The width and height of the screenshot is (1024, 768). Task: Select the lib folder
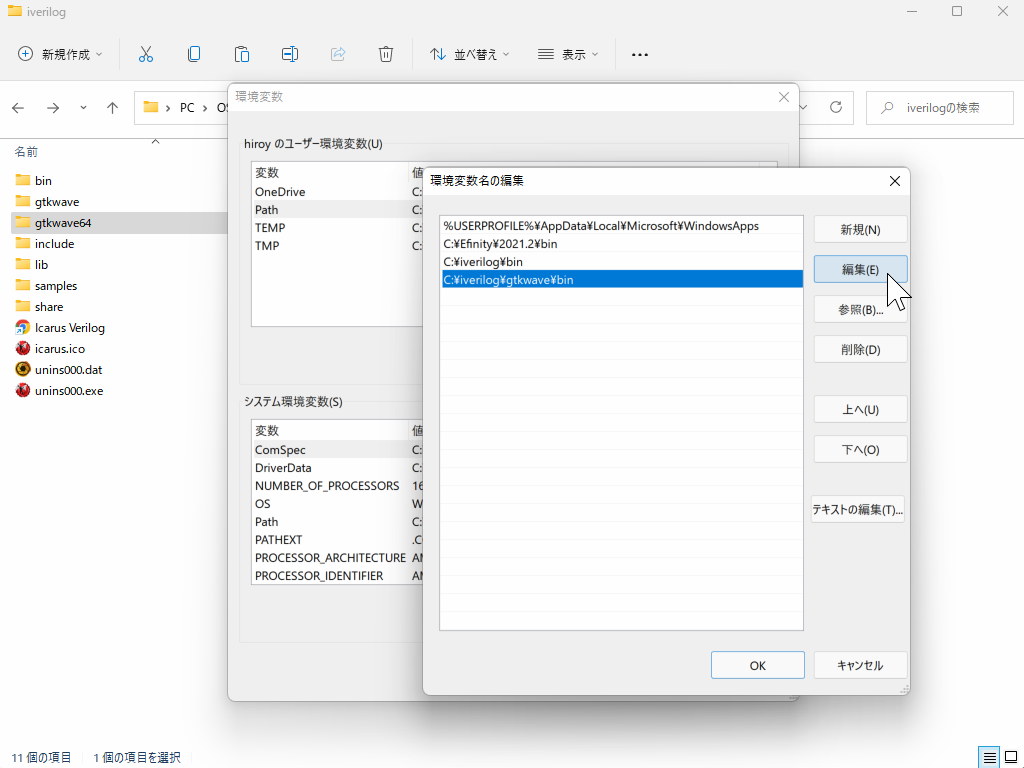[41, 264]
